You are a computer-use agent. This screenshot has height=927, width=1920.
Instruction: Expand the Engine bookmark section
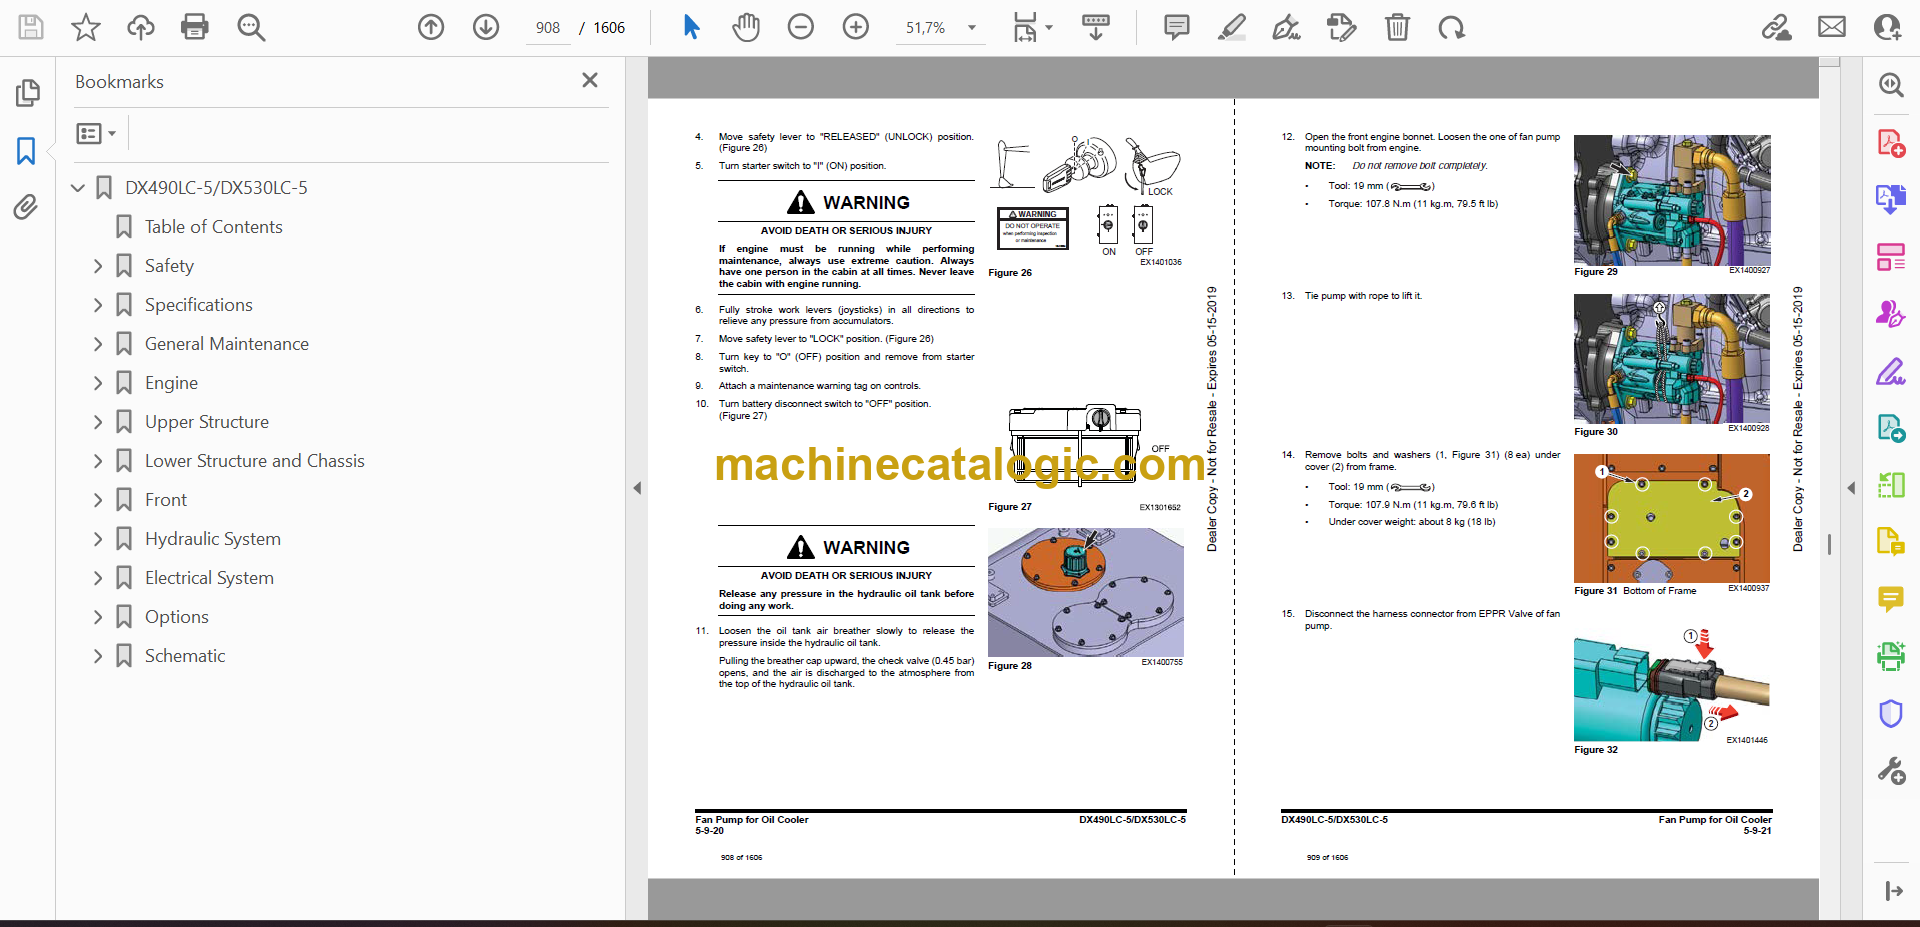[98, 383]
